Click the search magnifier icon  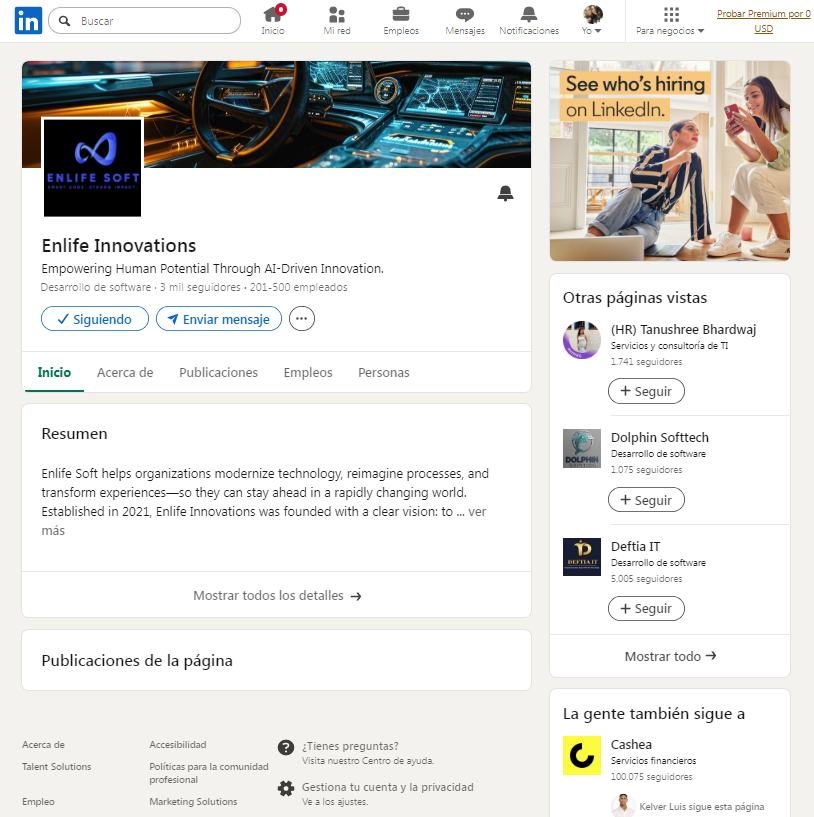(64, 21)
